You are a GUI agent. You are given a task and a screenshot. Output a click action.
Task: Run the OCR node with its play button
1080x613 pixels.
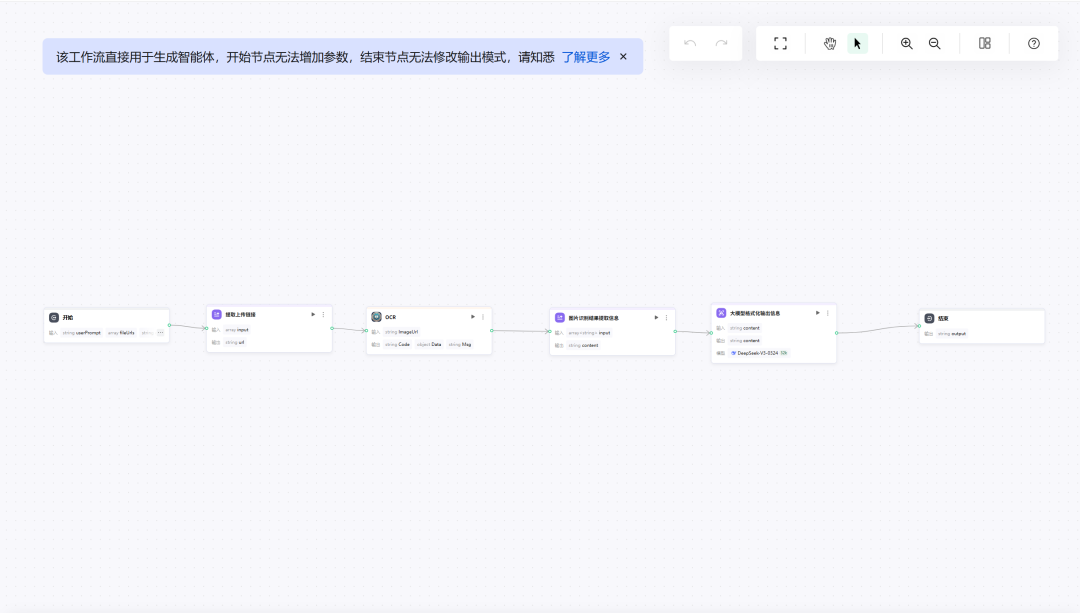[x=473, y=317]
